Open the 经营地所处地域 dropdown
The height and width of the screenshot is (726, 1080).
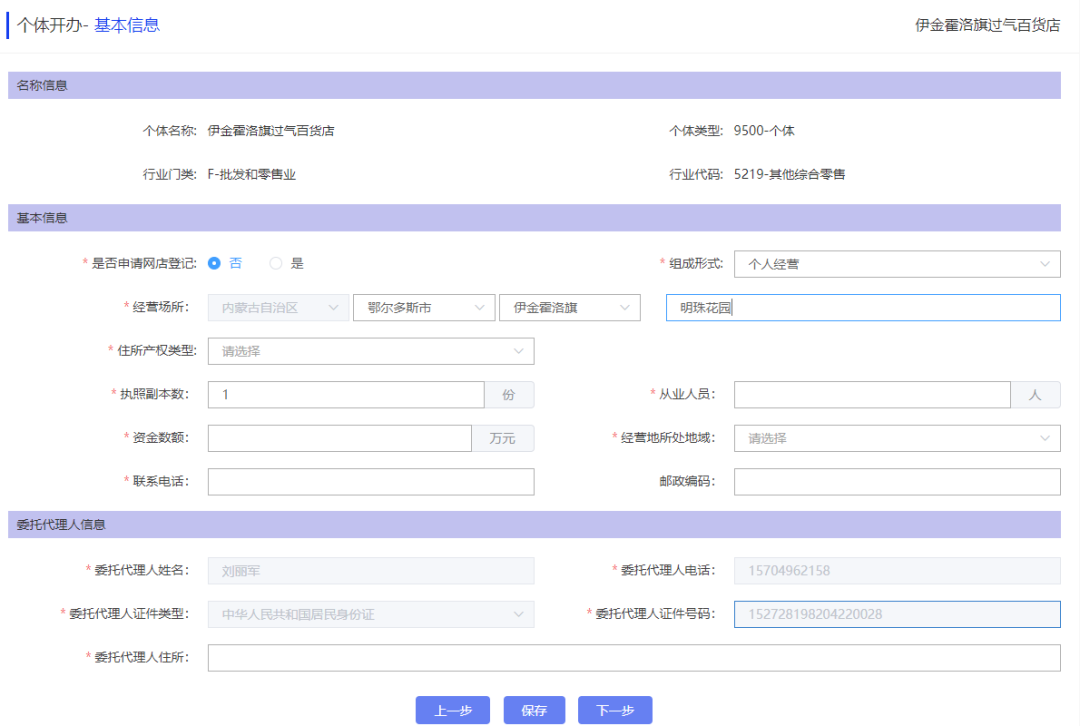coord(895,438)
